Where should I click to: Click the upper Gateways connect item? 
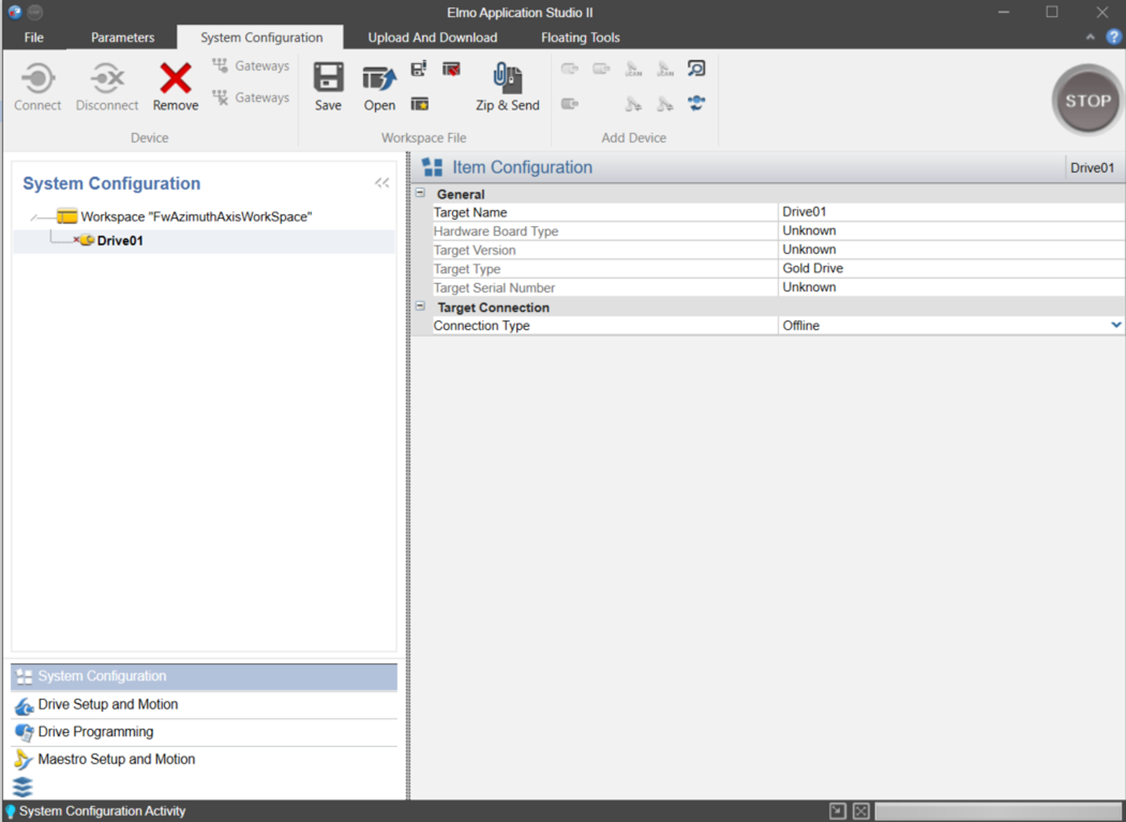pyautogui.click(x=251, y=65)
